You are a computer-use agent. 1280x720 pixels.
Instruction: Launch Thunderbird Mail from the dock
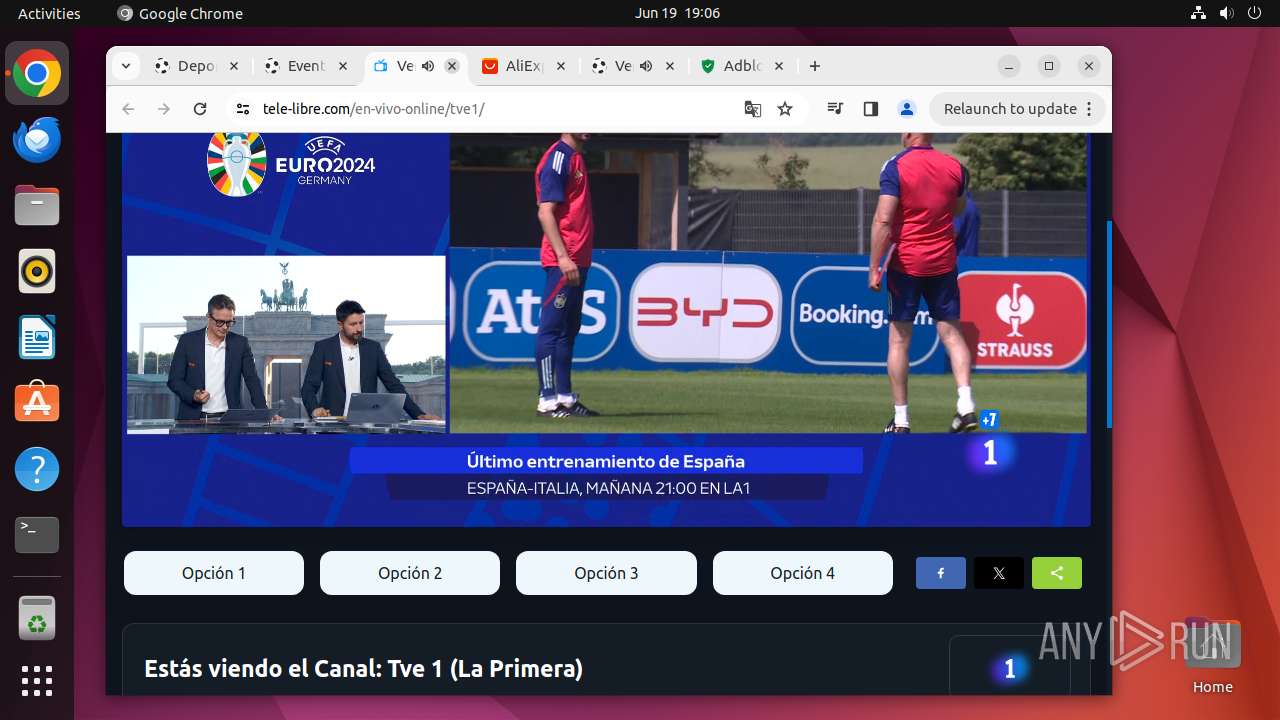[37, 139]
